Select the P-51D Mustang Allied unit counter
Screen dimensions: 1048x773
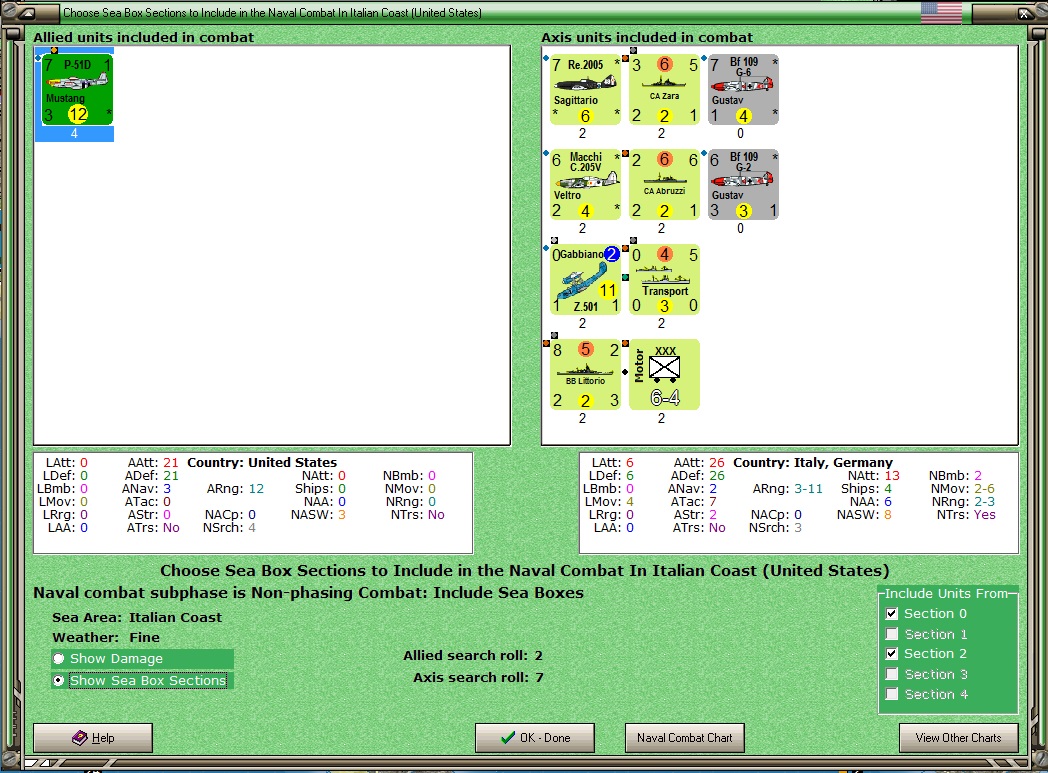pyautogui.click(x=78, y=90)
